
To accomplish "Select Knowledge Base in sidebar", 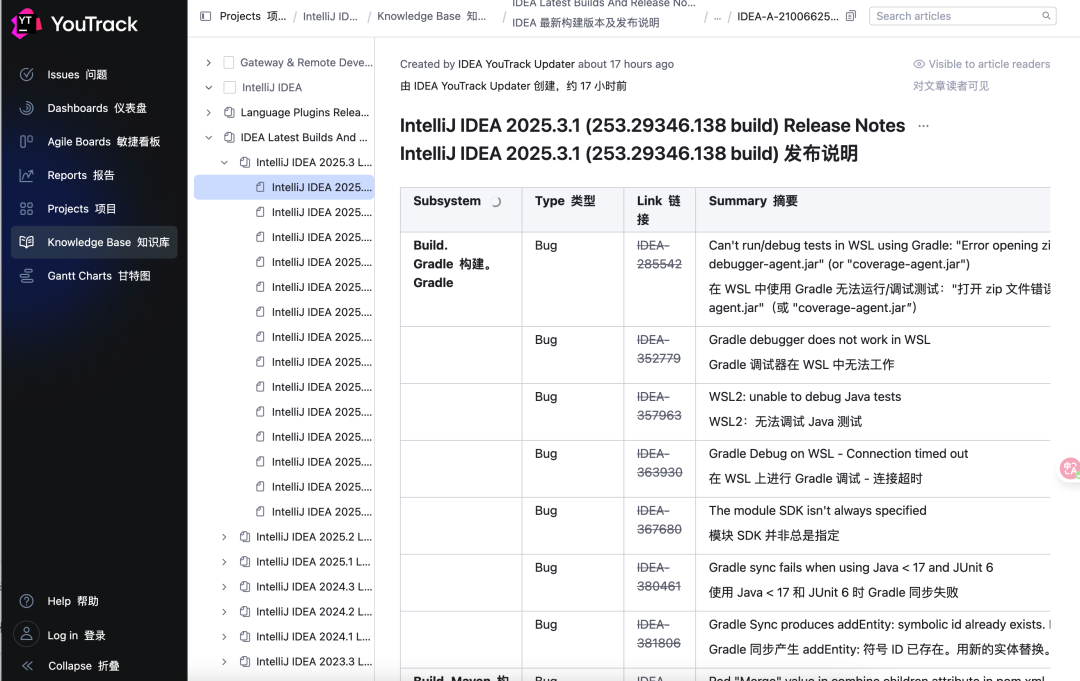I will [x=94, y=242].
